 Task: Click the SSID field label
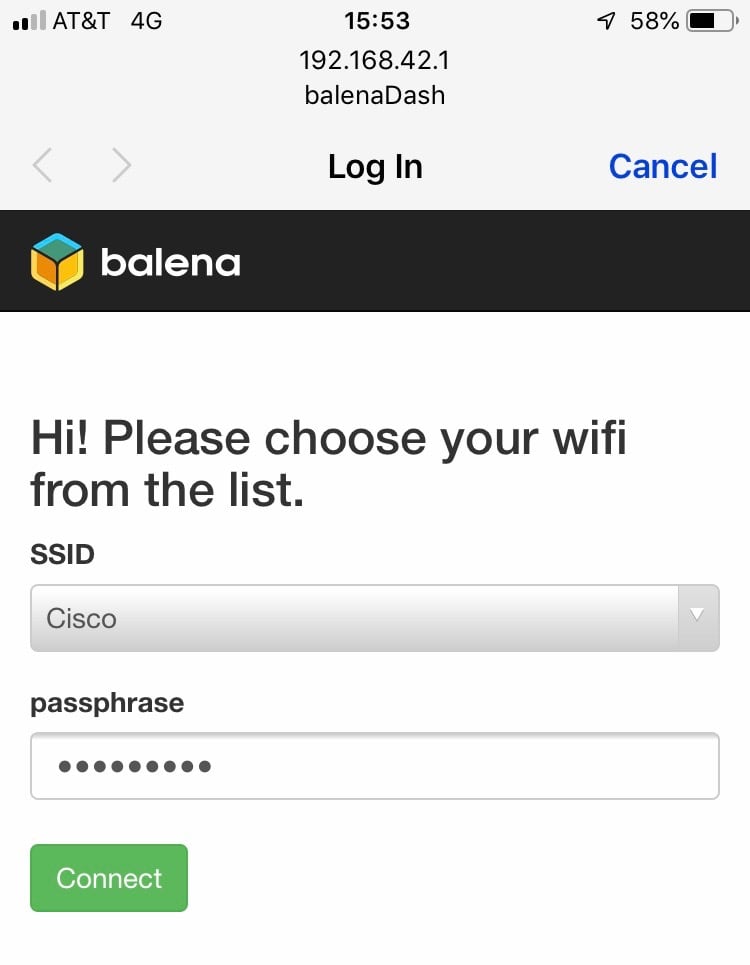[x=62, y=554]
